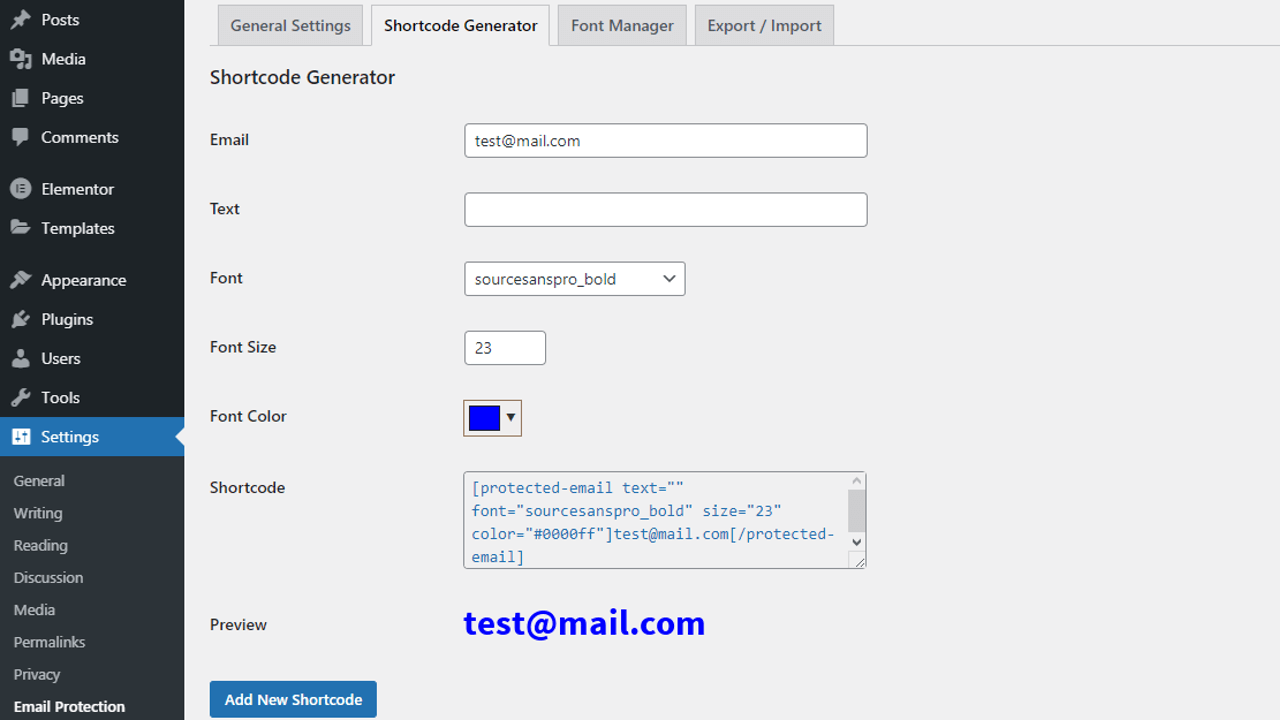Click inside the Email input field

click(665, 140)
